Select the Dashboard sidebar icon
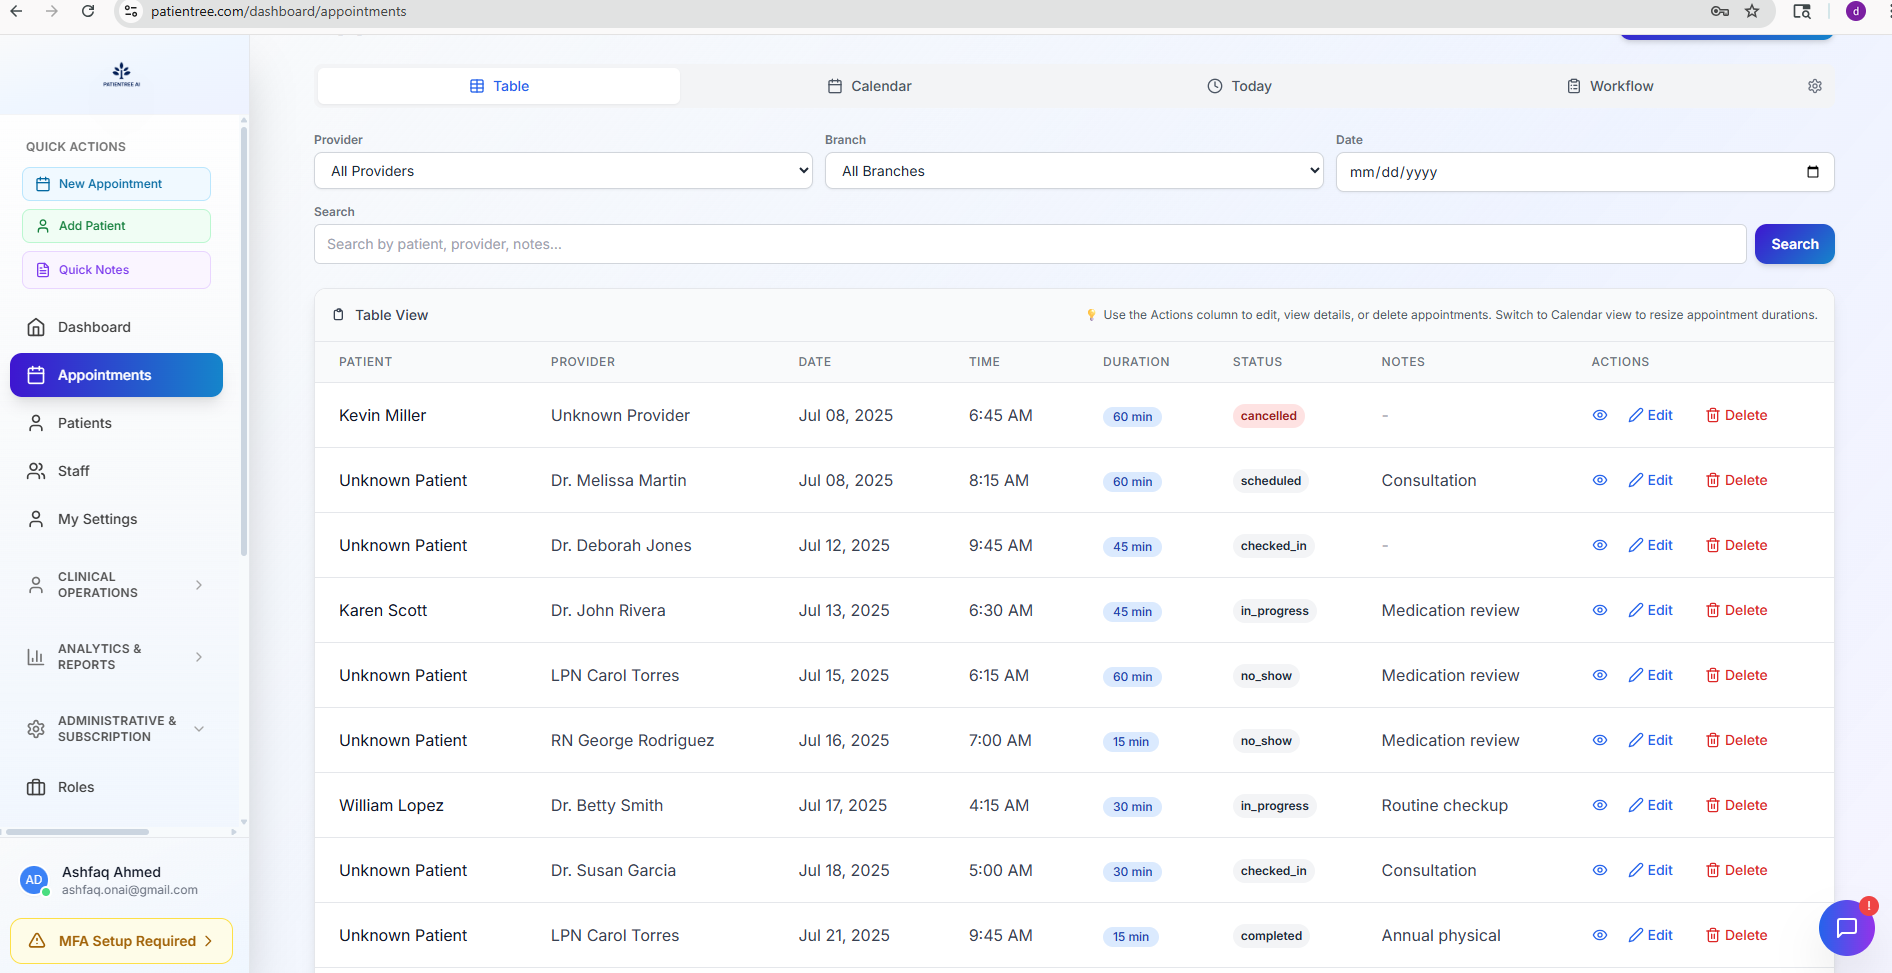The height and width of the screenshot is (973, 1892). coord(94,327)
